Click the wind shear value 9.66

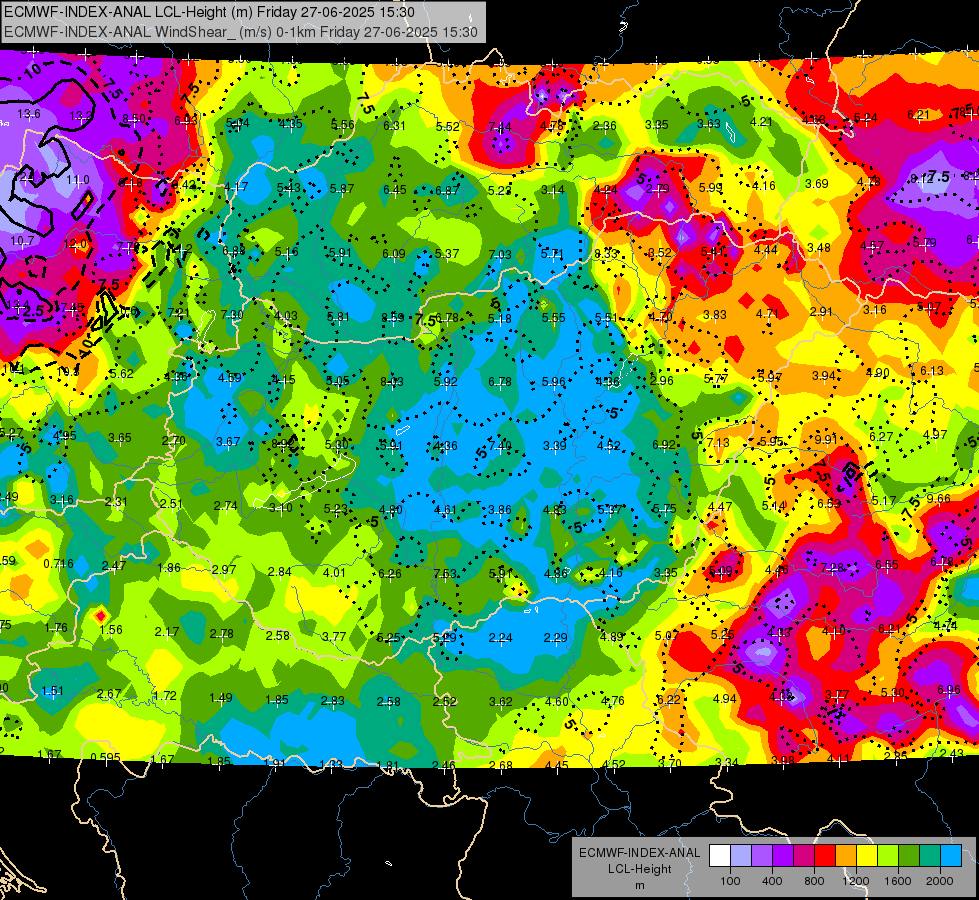pyautogui.click(x=938, y=498)
